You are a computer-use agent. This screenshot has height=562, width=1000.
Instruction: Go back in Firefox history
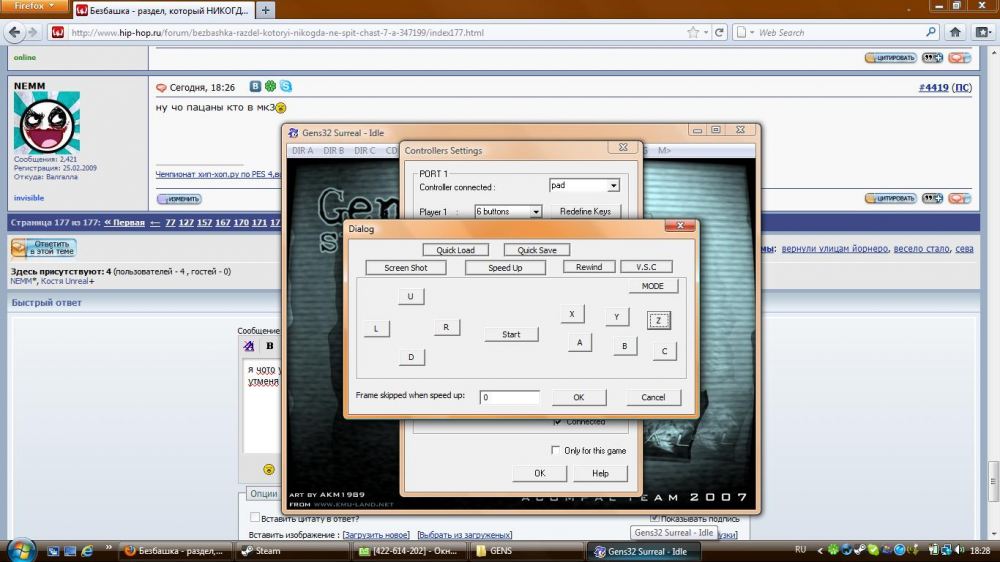pos(15,33)
